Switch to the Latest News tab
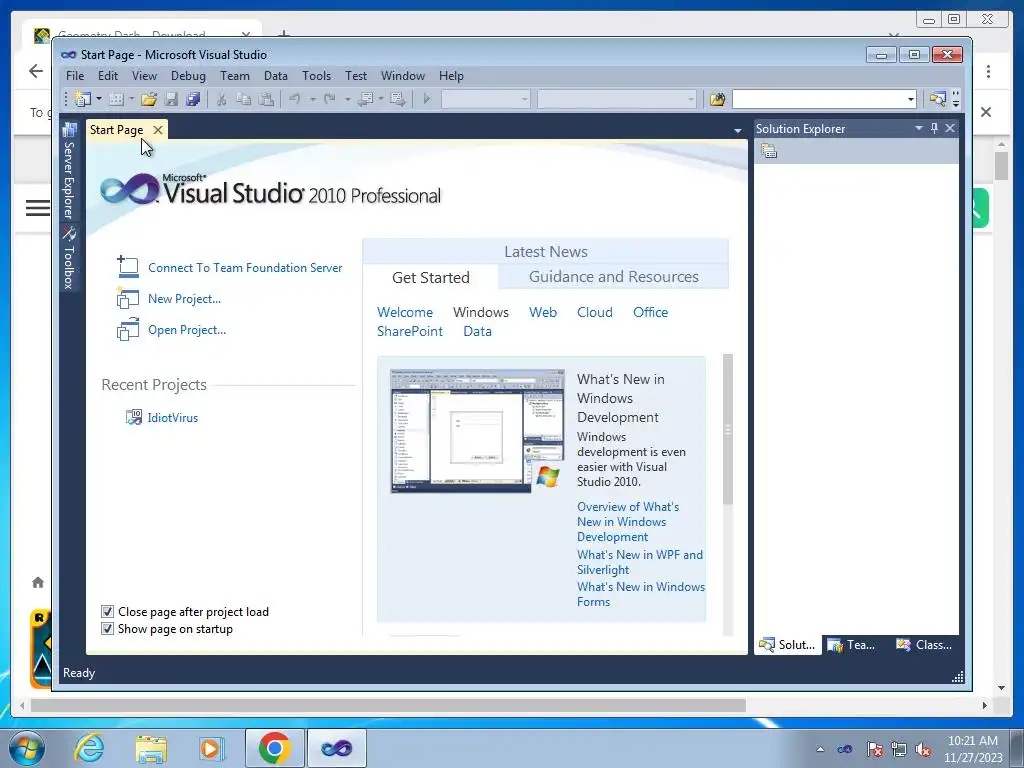Image resolution: width=1024 pixels, height=768 pixels. click(x=545, y=251)
